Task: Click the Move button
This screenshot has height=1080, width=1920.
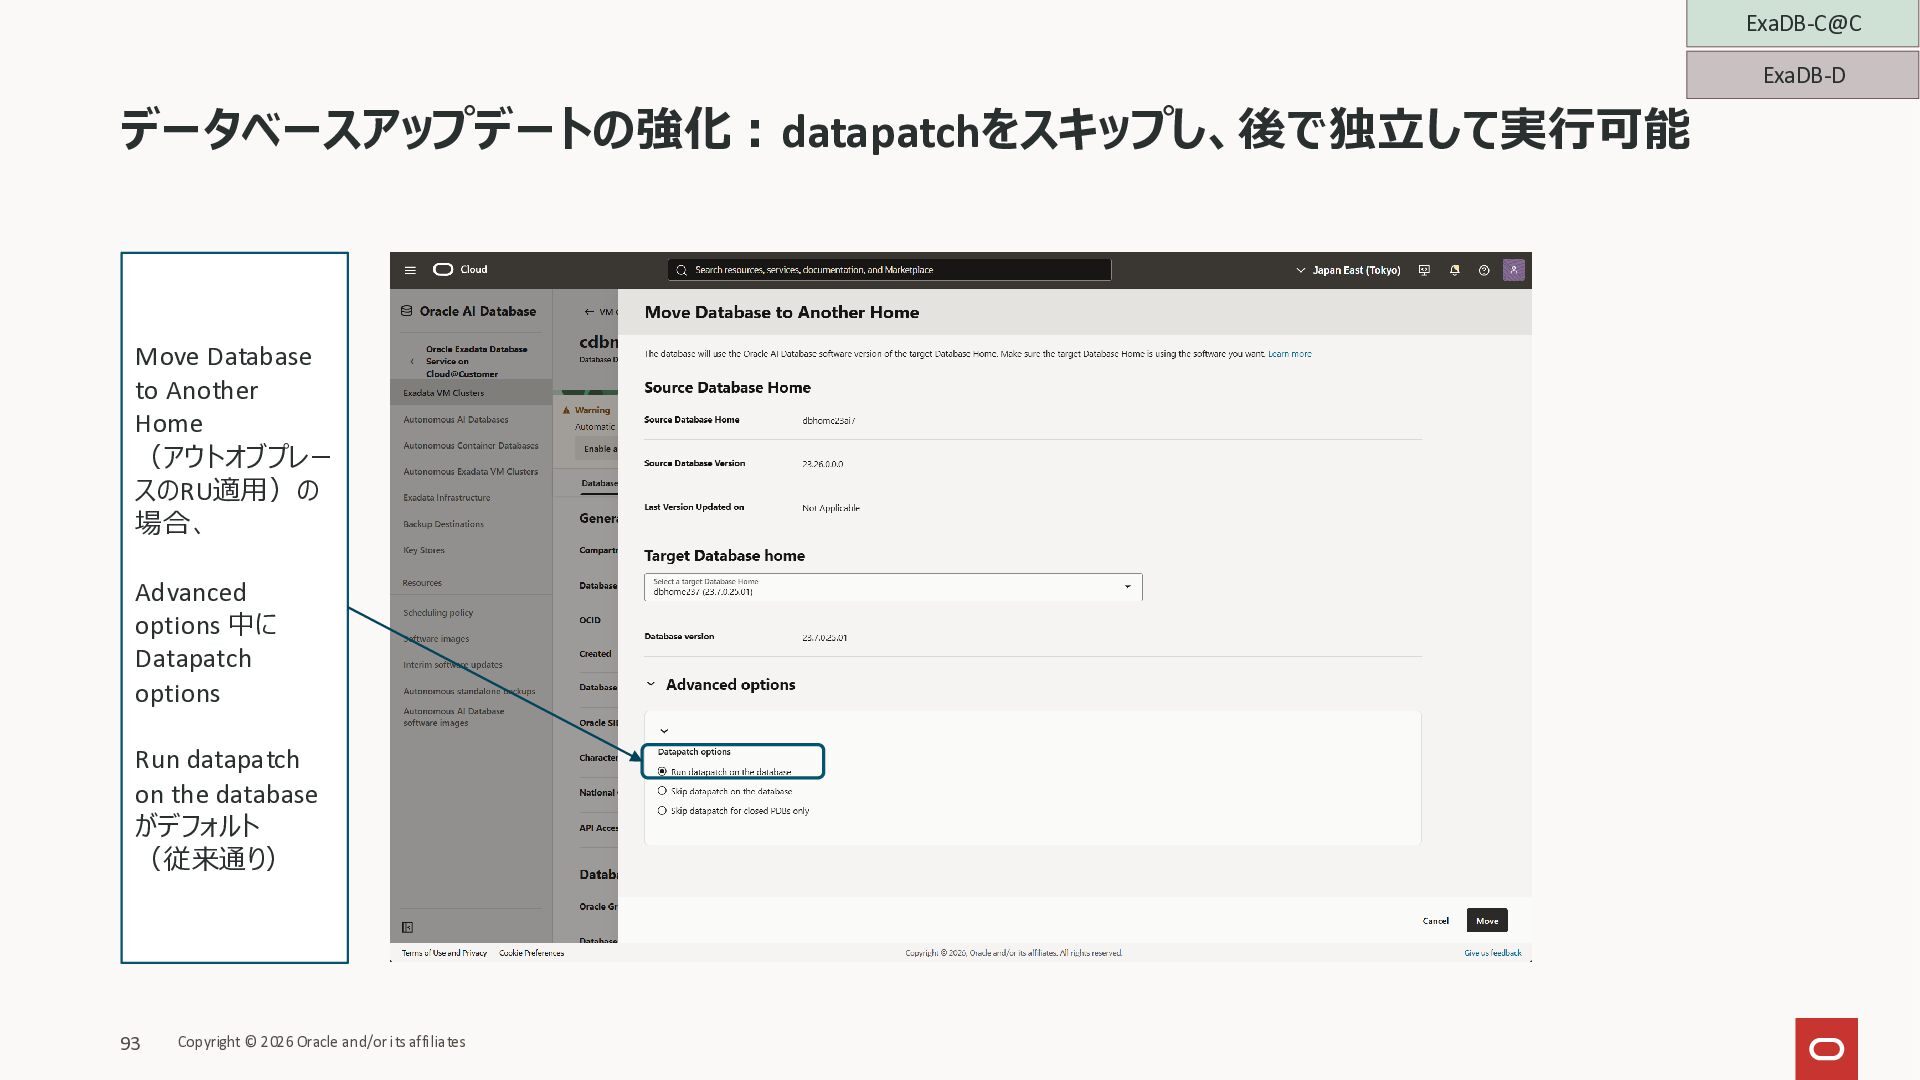Action: 1486,920
